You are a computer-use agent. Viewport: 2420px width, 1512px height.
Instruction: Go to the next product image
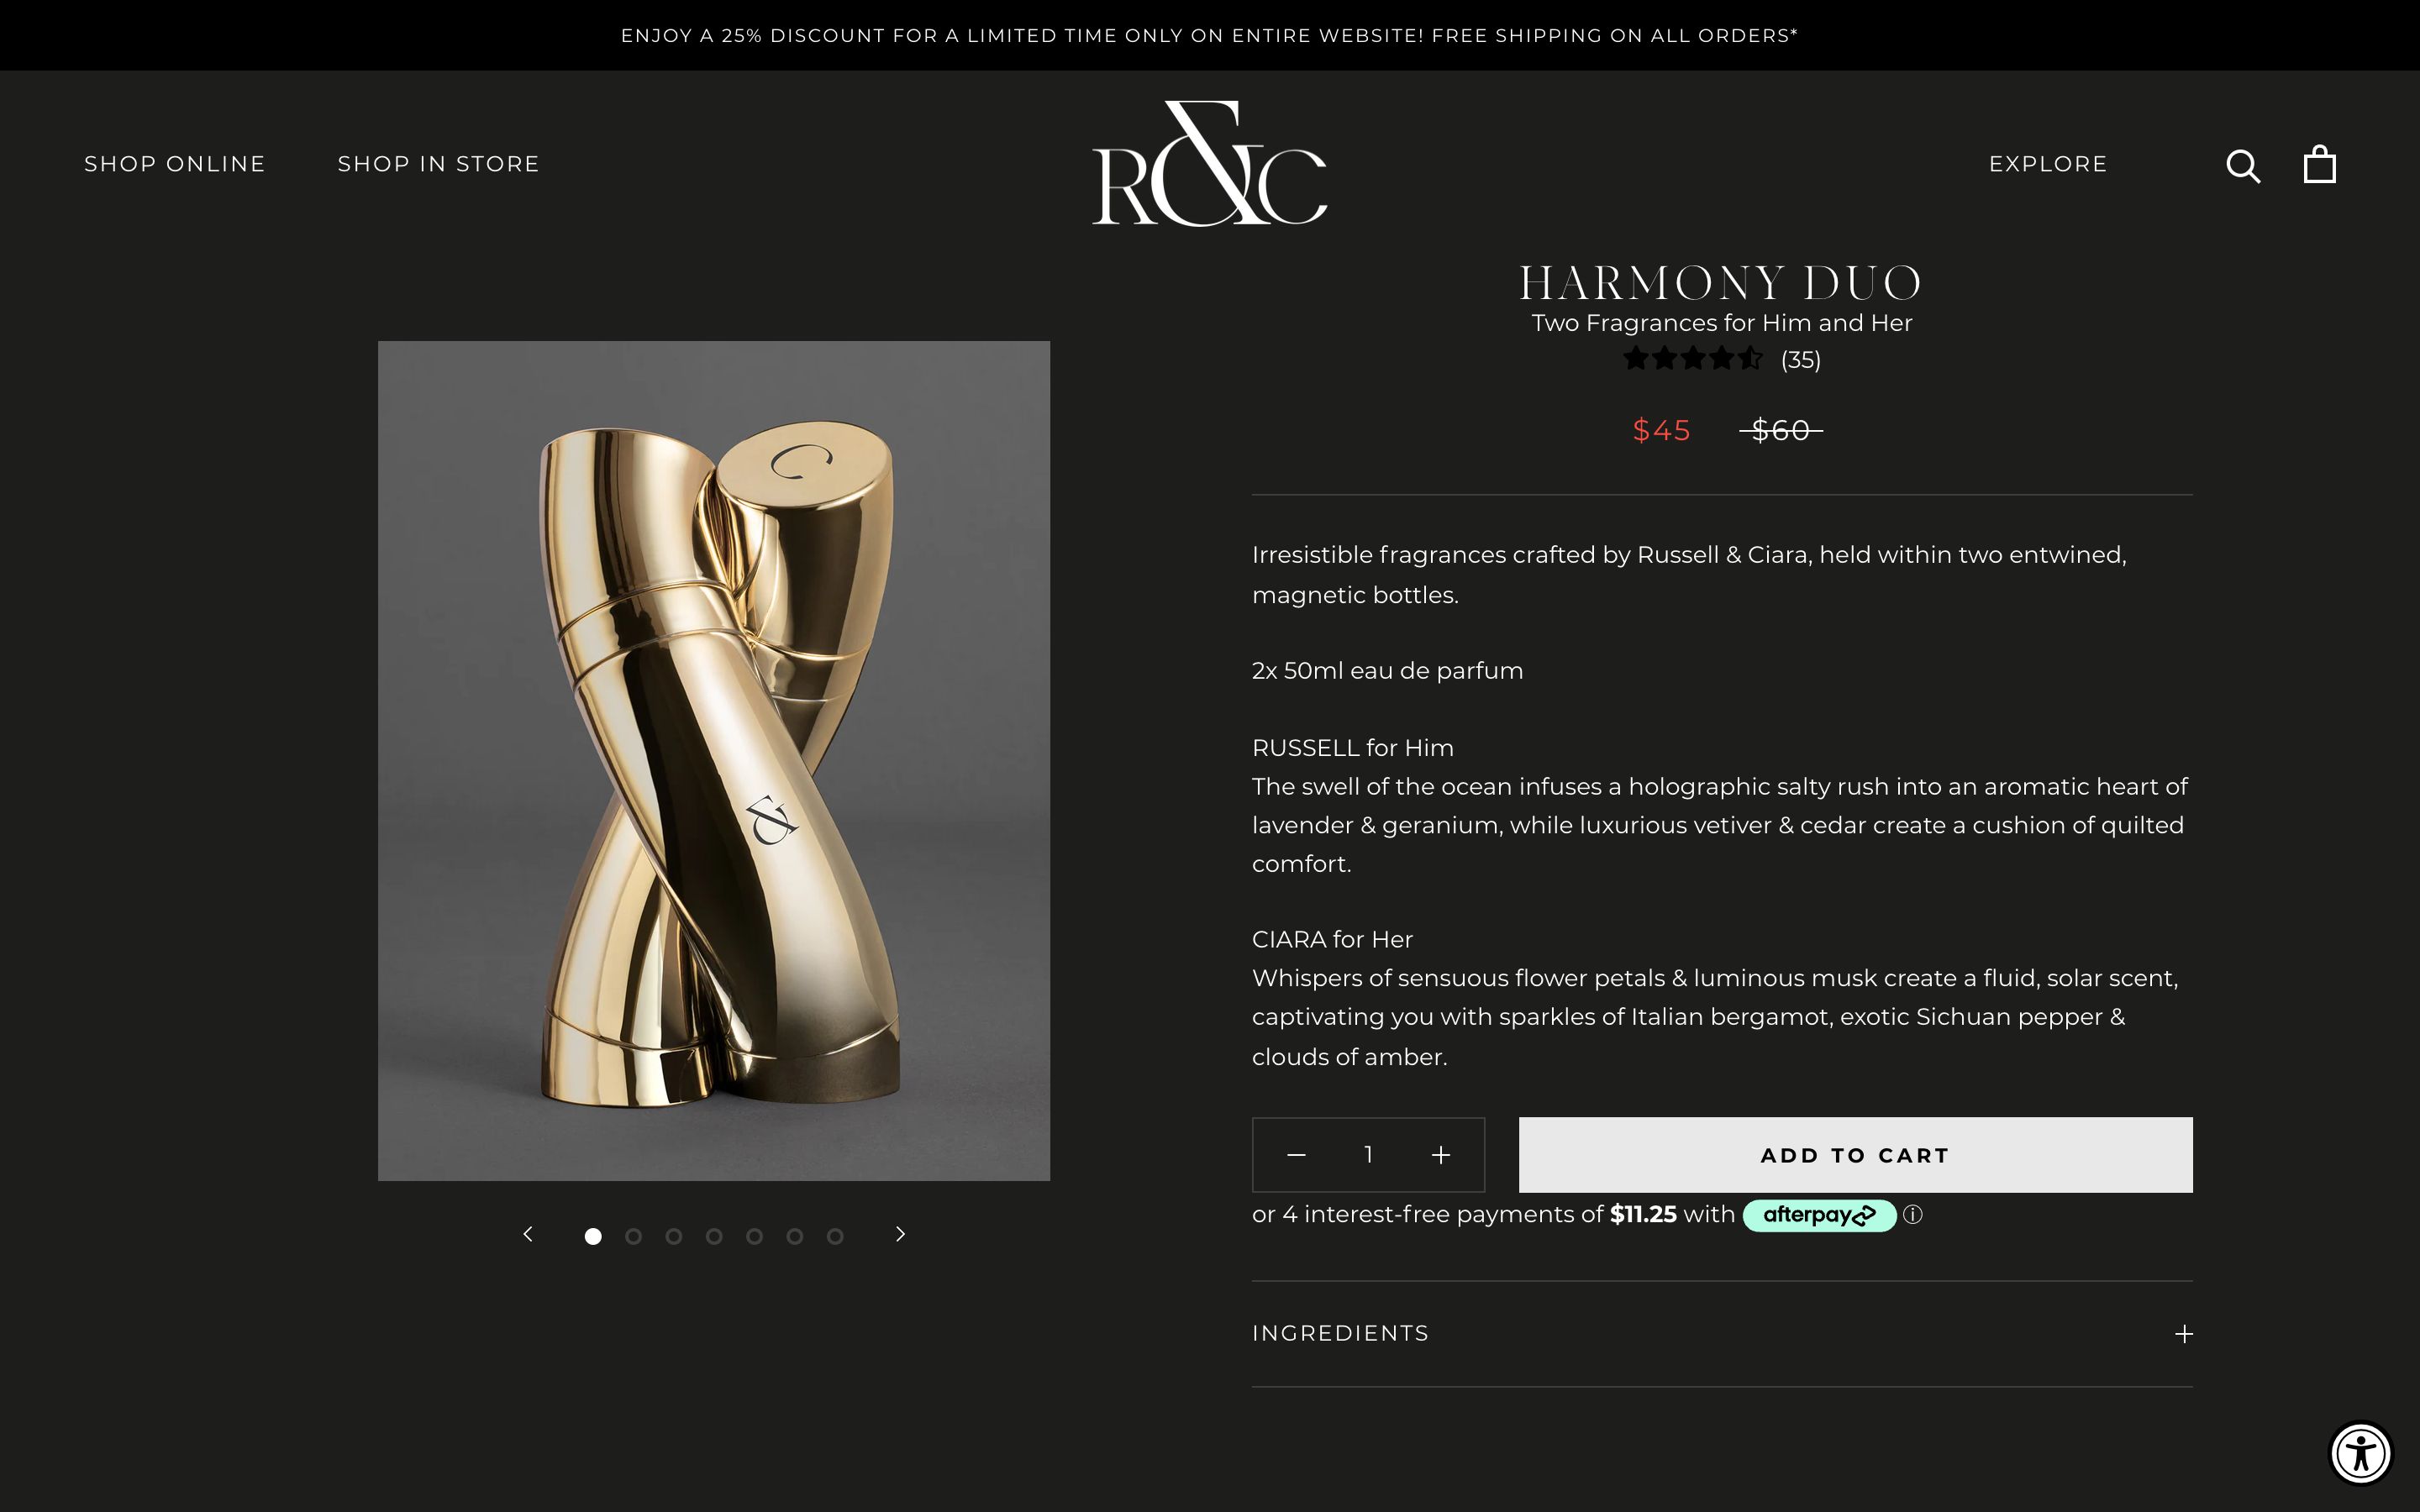coord(899,1234)
